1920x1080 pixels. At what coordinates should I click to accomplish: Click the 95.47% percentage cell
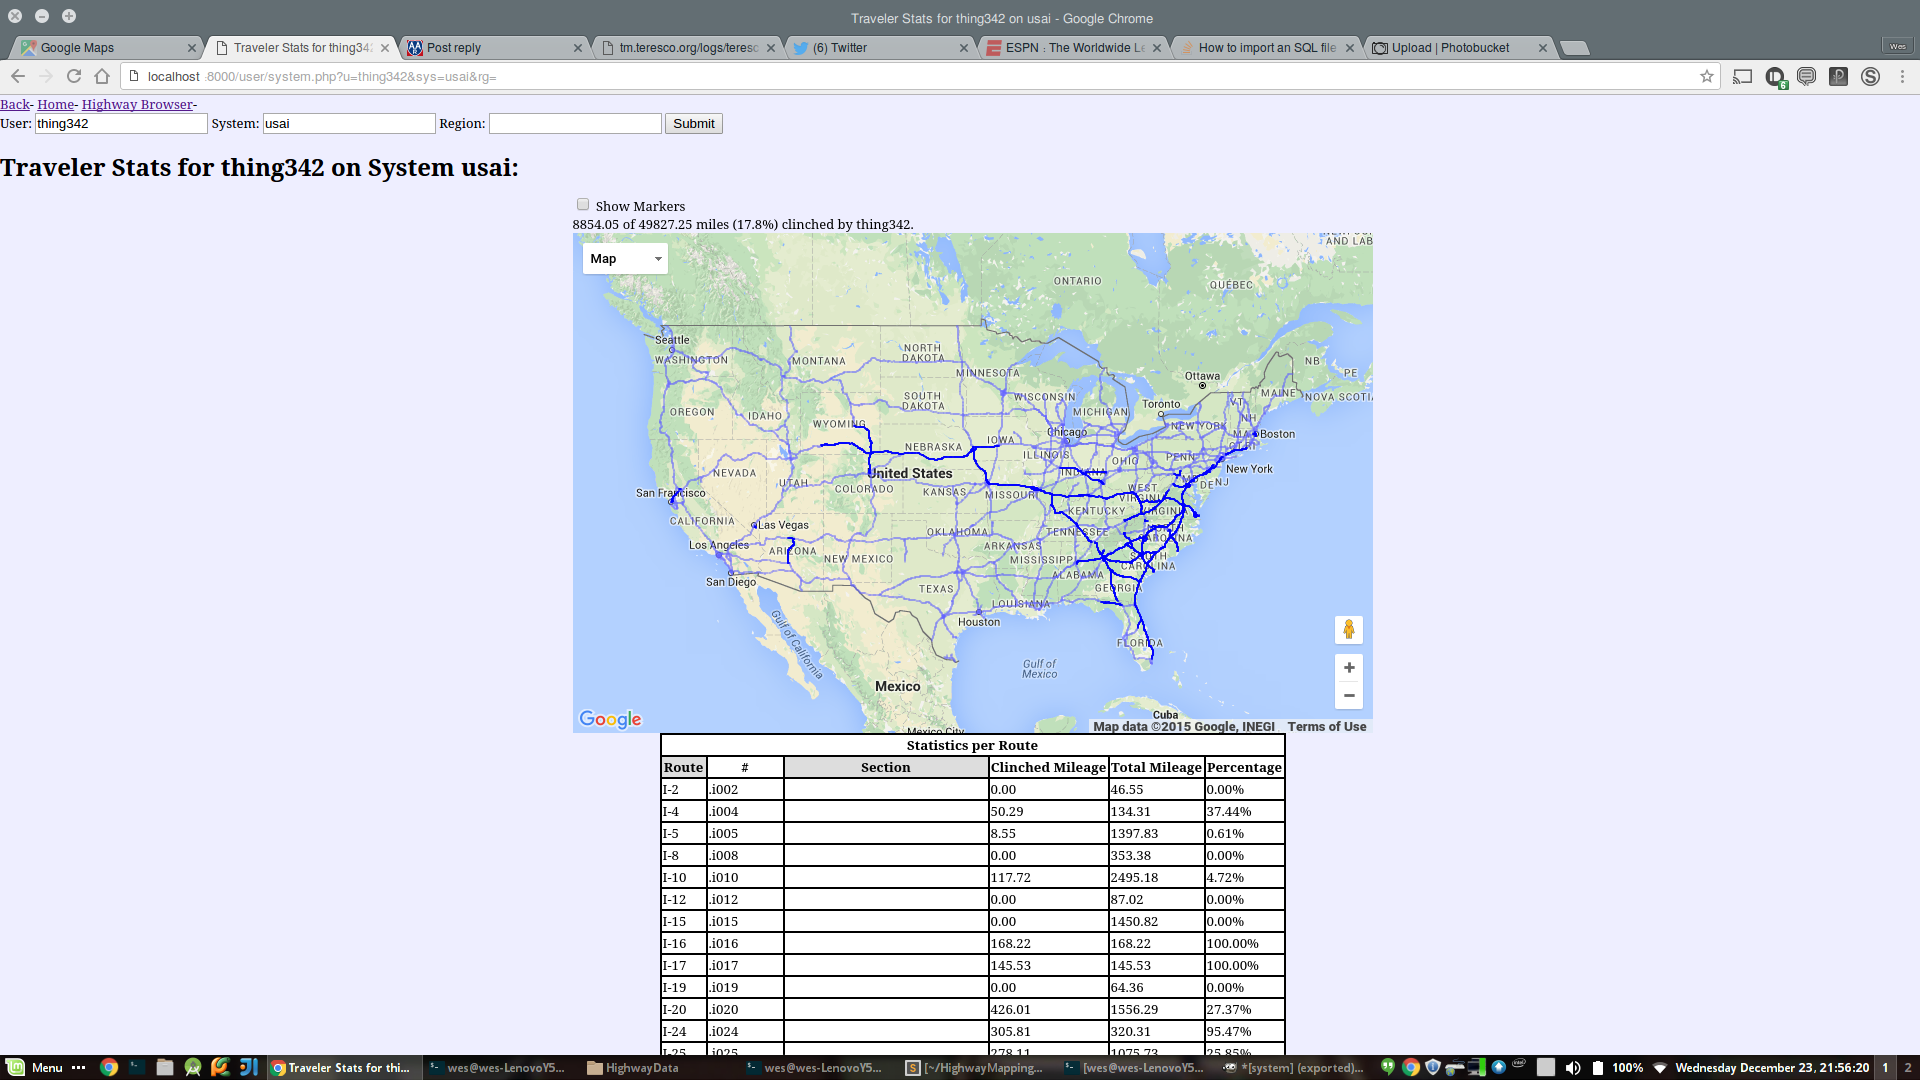(1244, 1031)
